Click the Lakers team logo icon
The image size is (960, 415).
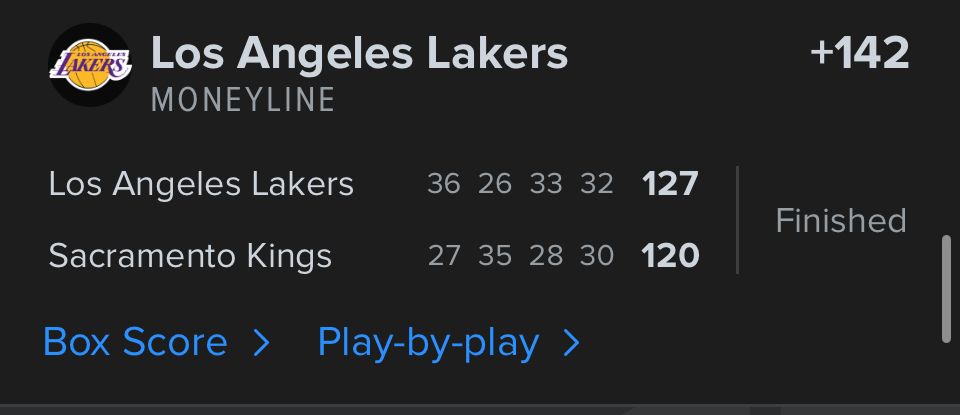point(91,67)
